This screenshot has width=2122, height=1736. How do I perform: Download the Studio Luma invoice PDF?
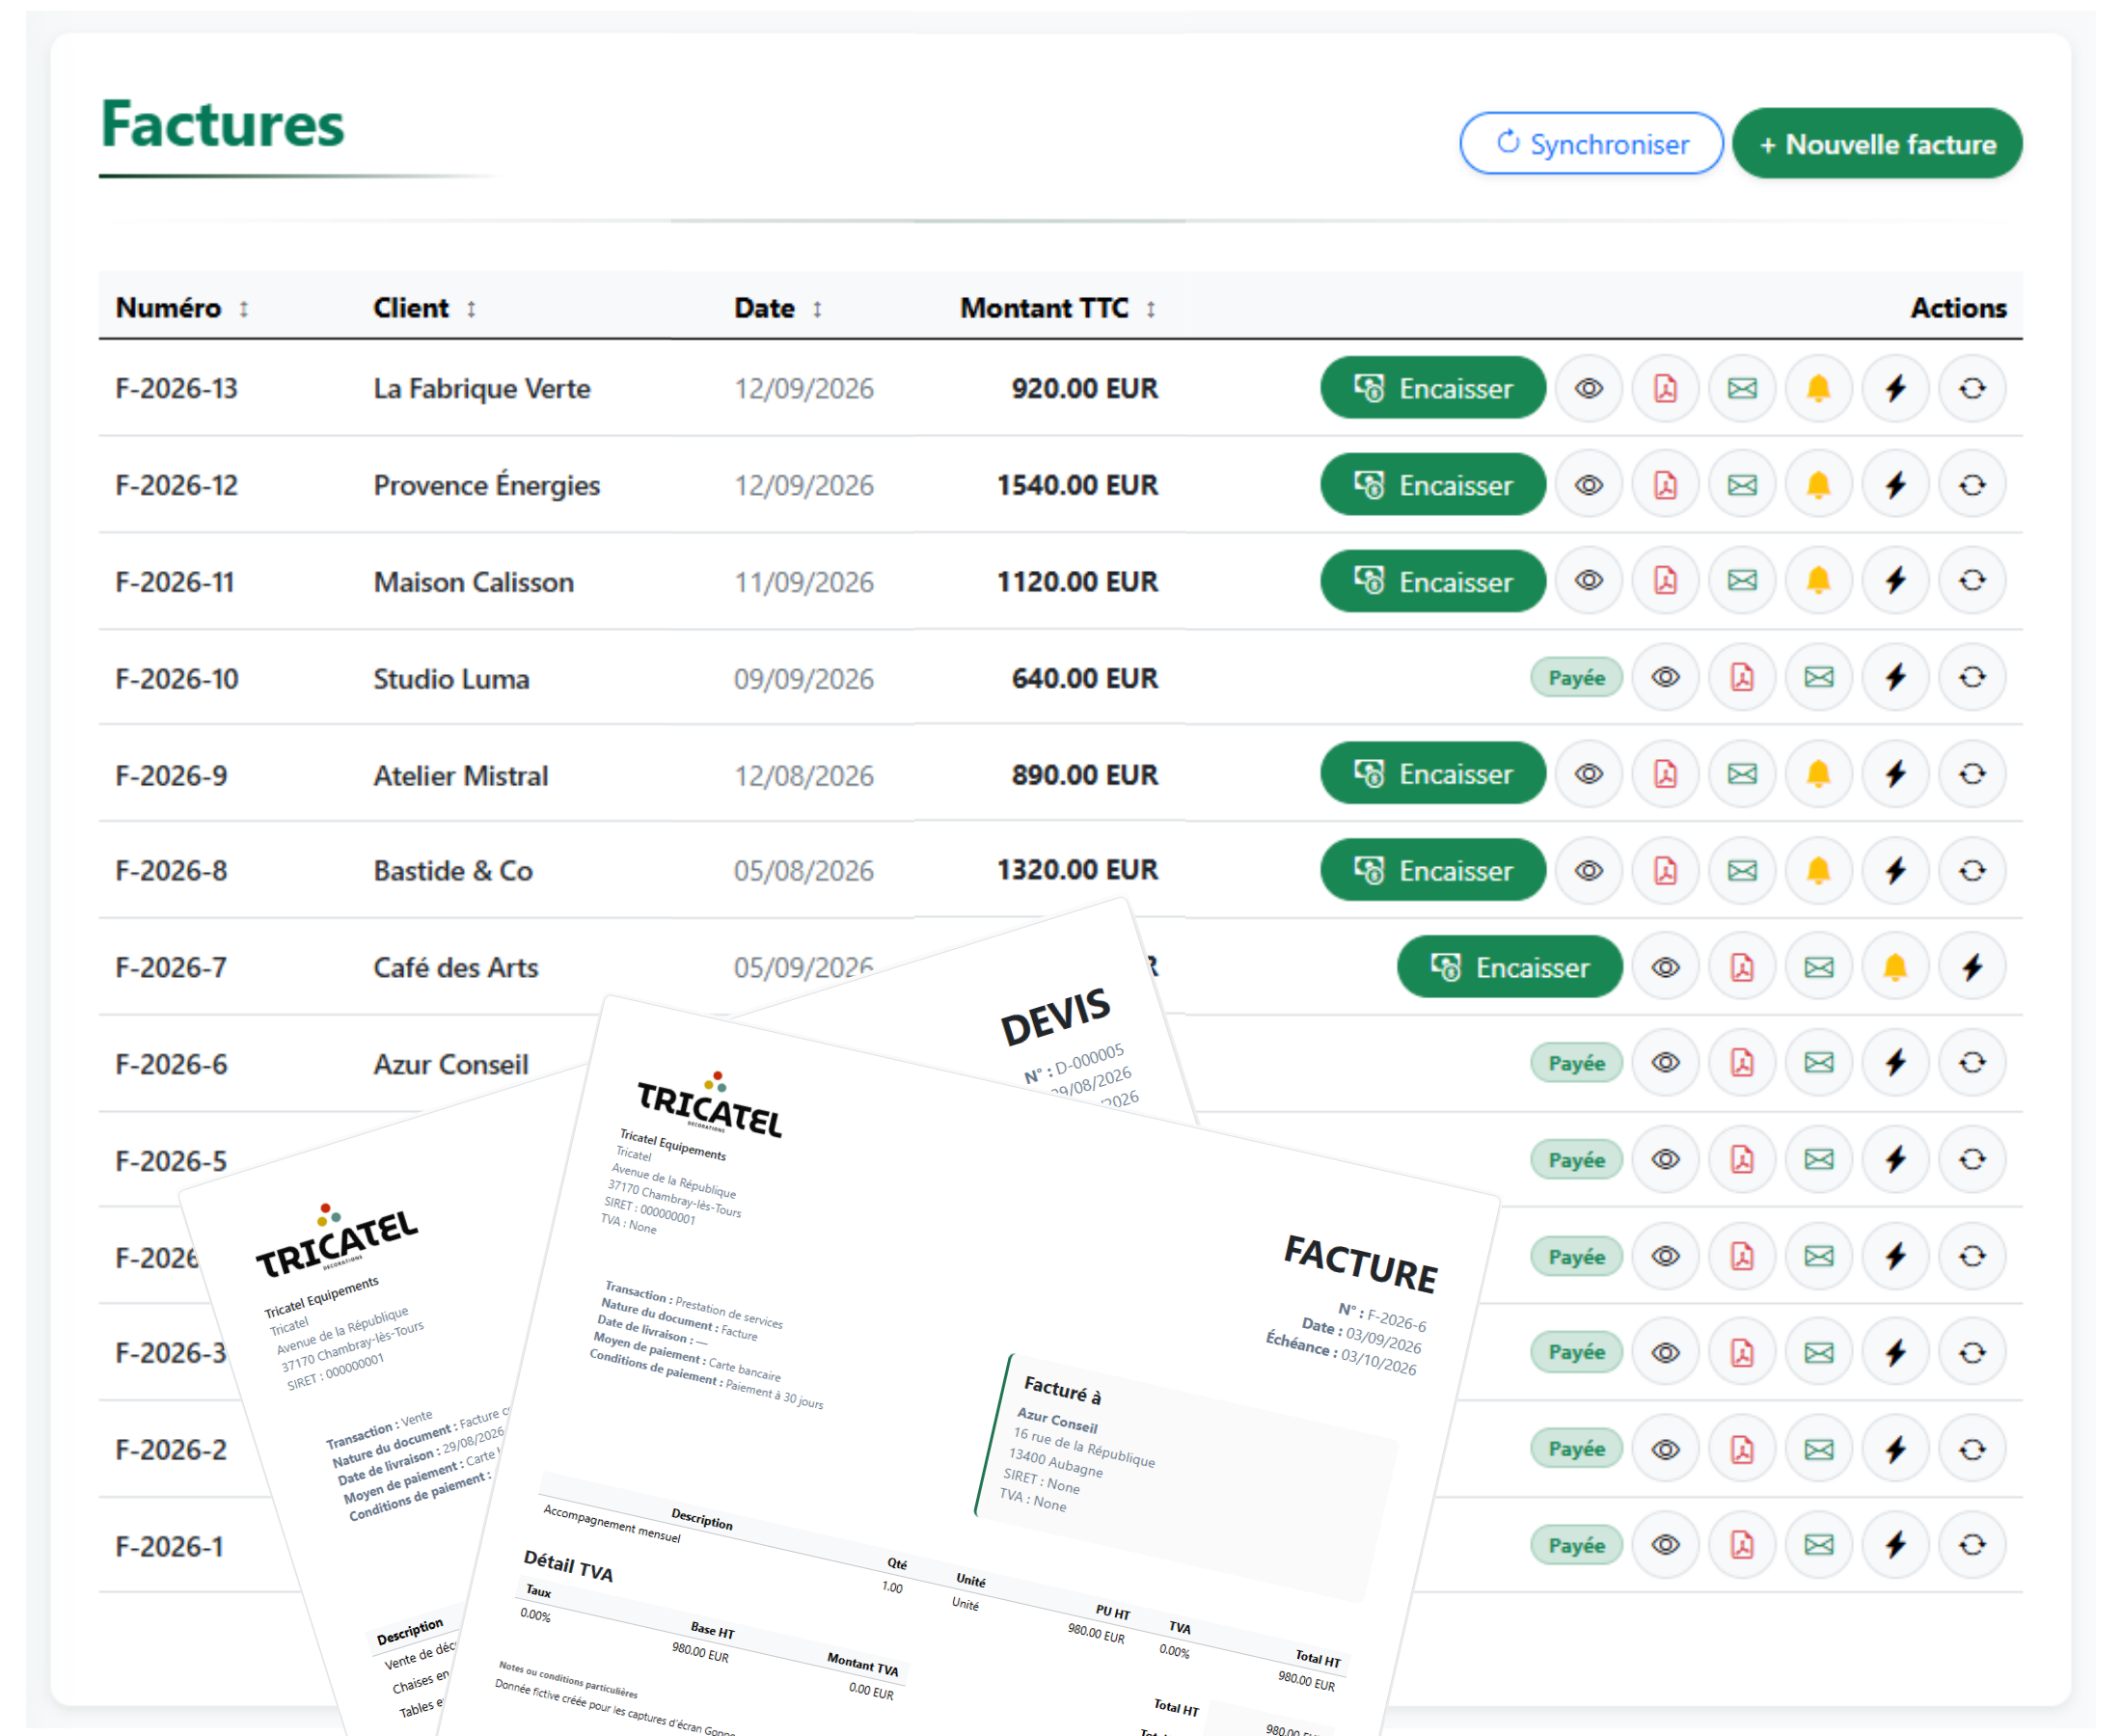tap(1742, 677)
